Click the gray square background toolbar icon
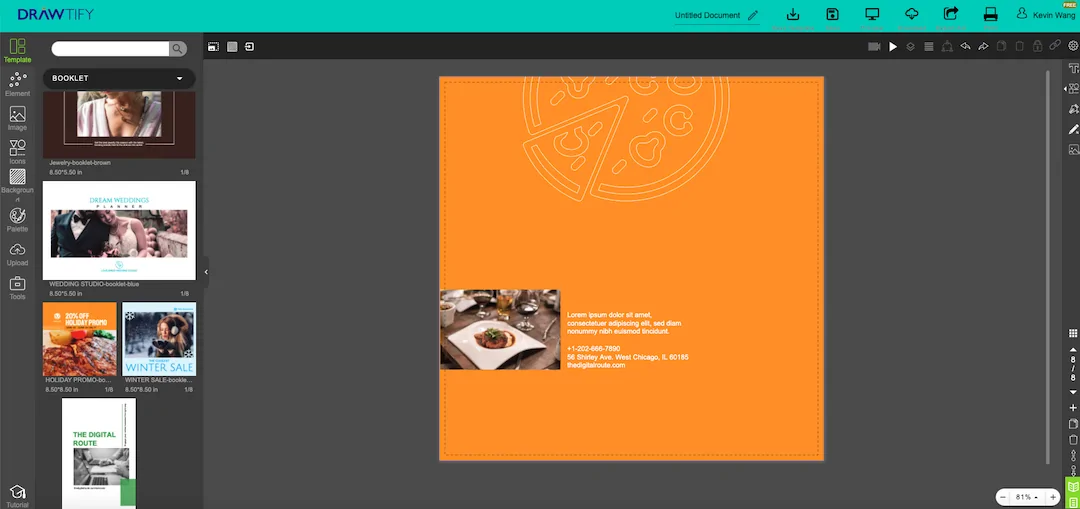Image resolution: width=1080 pixels, height=509 pixels. pyautogui.click(x=232, y=47)
